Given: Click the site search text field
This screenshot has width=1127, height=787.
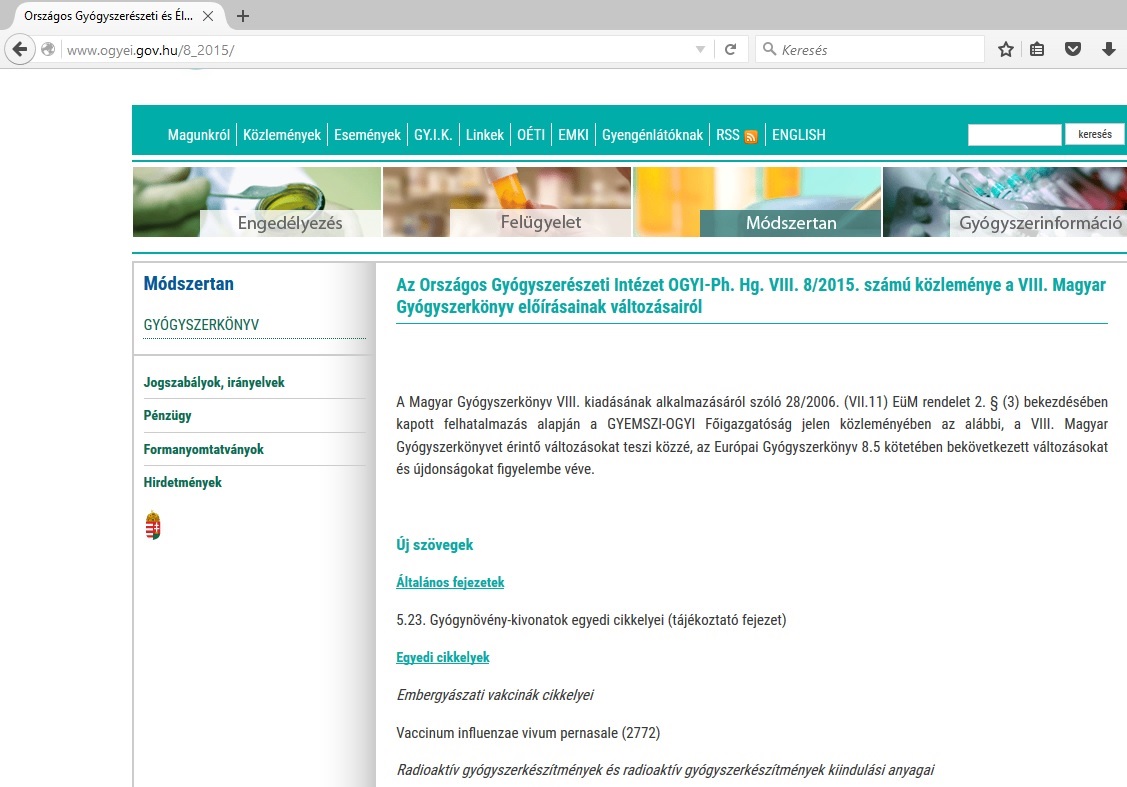Looking at the screenshot, I should click(x=1014, y=135).
